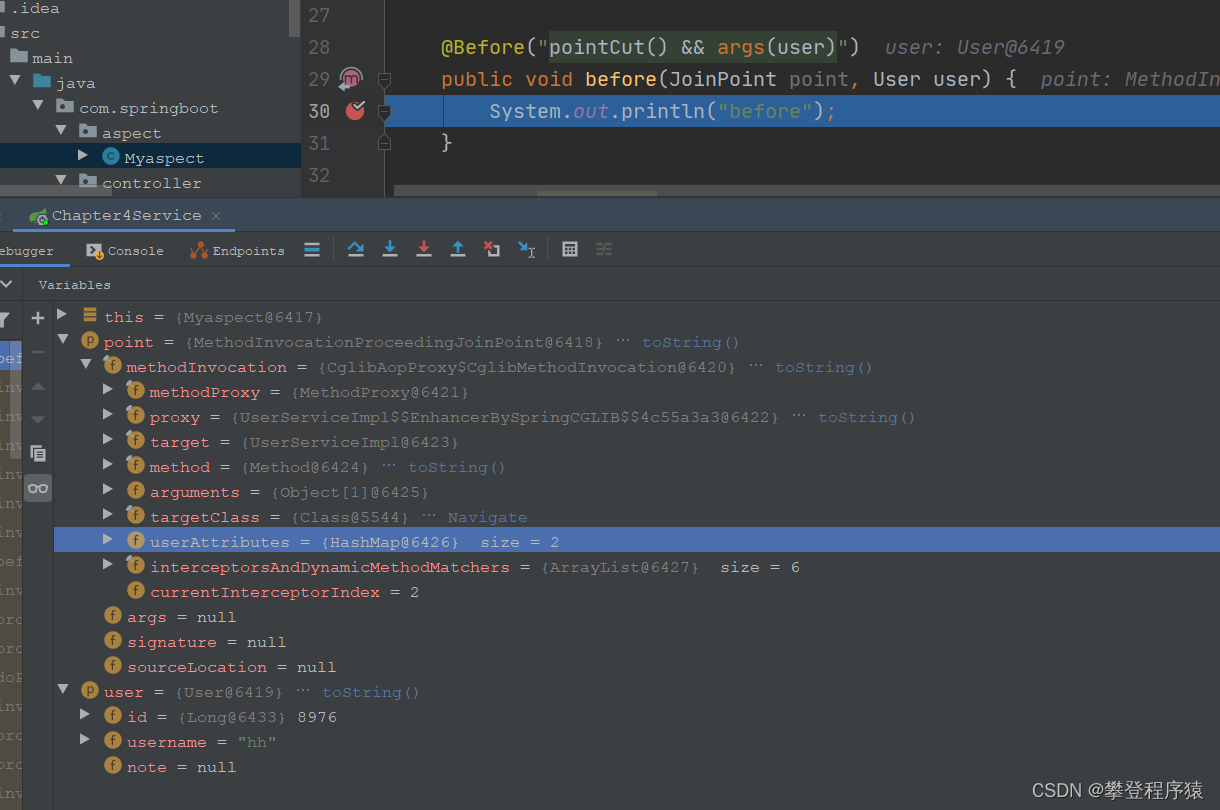Expand the userAttributes HashMap node
This screenshot has width=1220, height=810.
click(108, 541)
